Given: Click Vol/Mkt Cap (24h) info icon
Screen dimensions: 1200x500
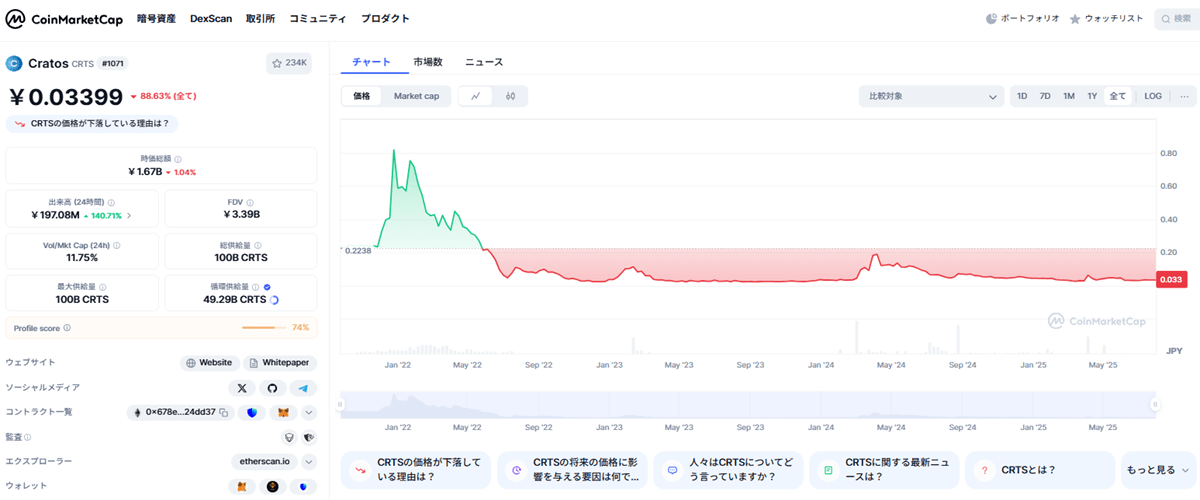Looking at the screenshot, I should click(117, 245).
